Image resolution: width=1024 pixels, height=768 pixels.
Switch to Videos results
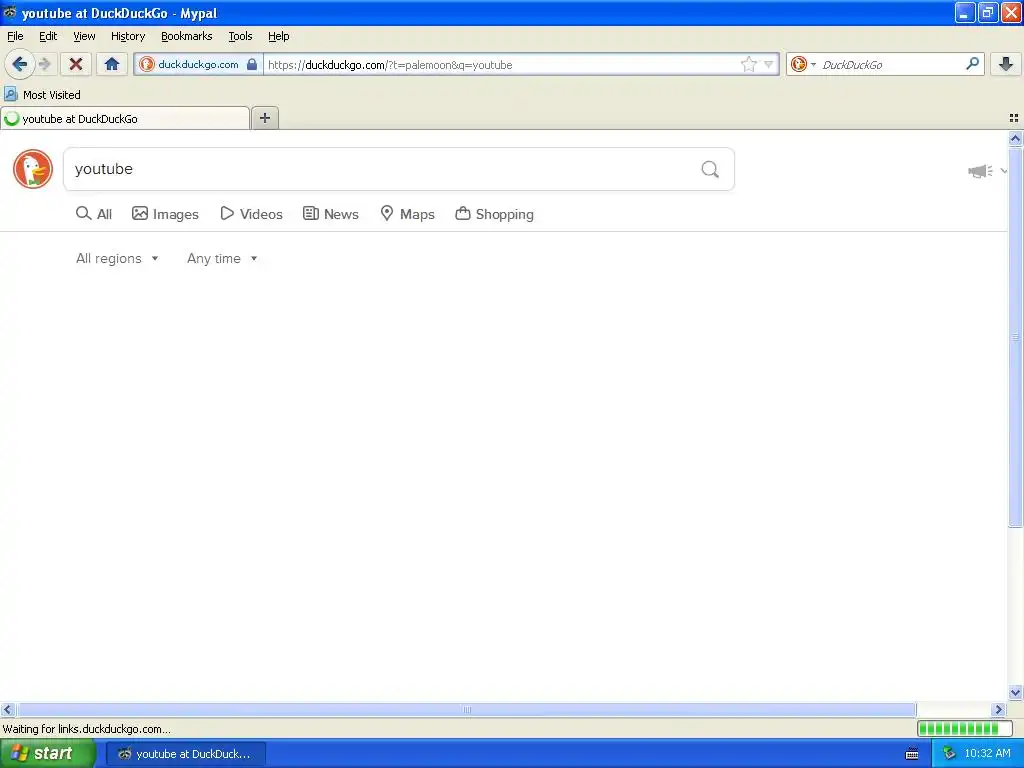click(x=251, y=214)
